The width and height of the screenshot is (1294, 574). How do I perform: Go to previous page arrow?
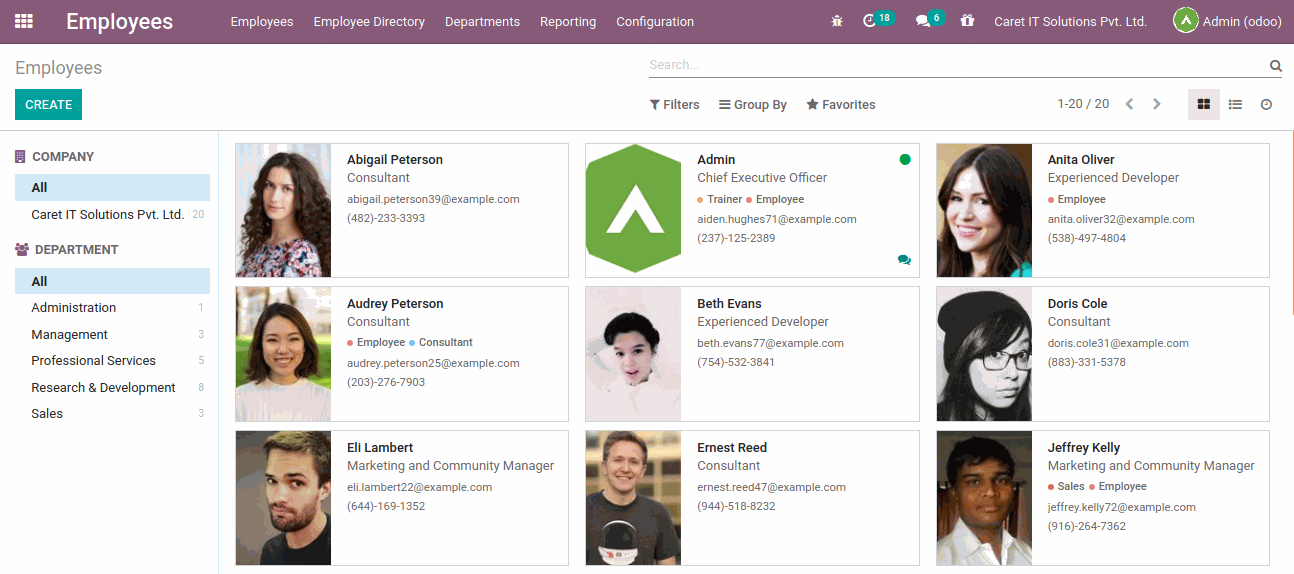tap(1129, 104)
